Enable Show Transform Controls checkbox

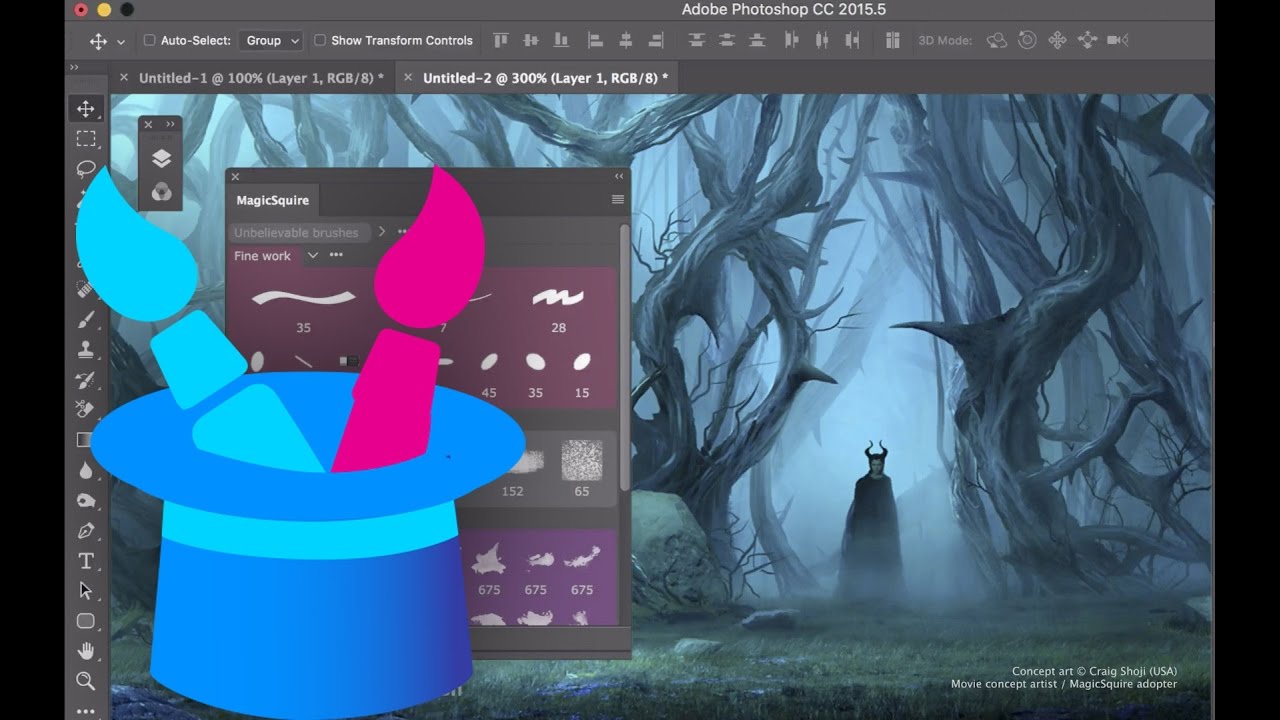tap(320, 41)
